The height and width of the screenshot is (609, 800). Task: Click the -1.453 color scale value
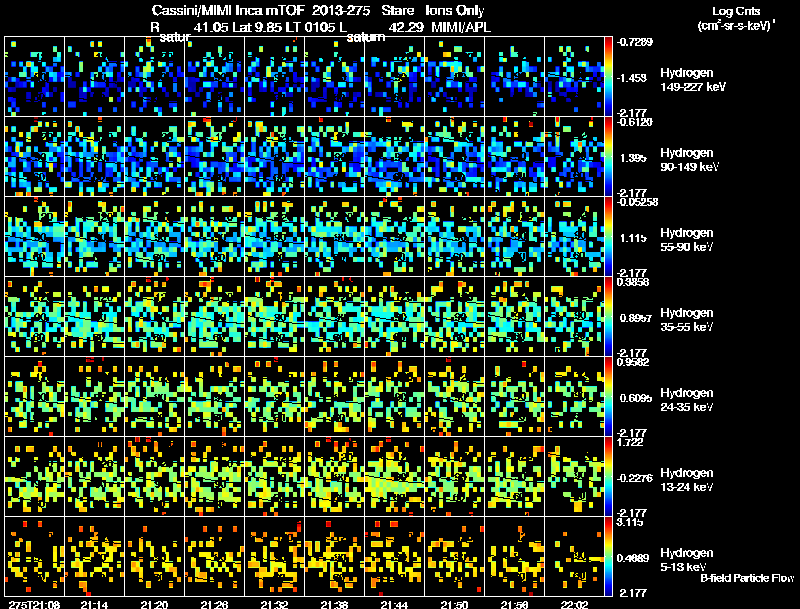pos(632,78)
